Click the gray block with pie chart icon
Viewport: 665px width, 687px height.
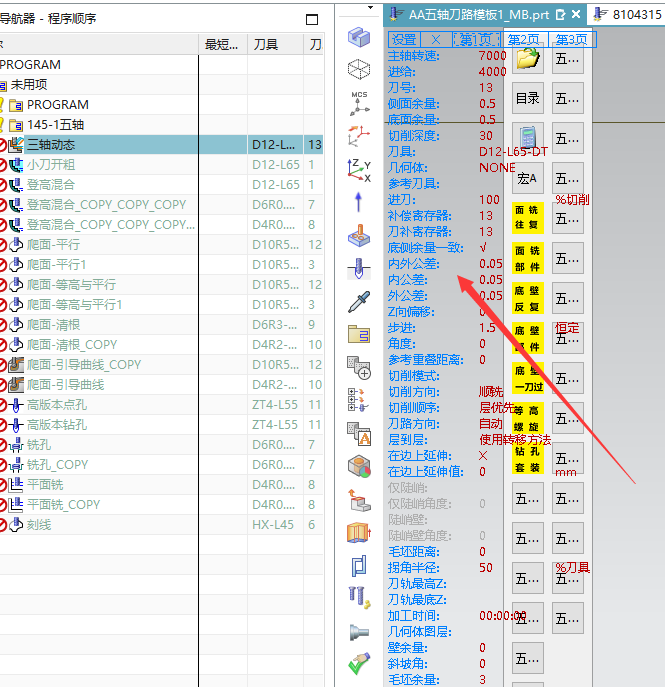pos(359,466)
